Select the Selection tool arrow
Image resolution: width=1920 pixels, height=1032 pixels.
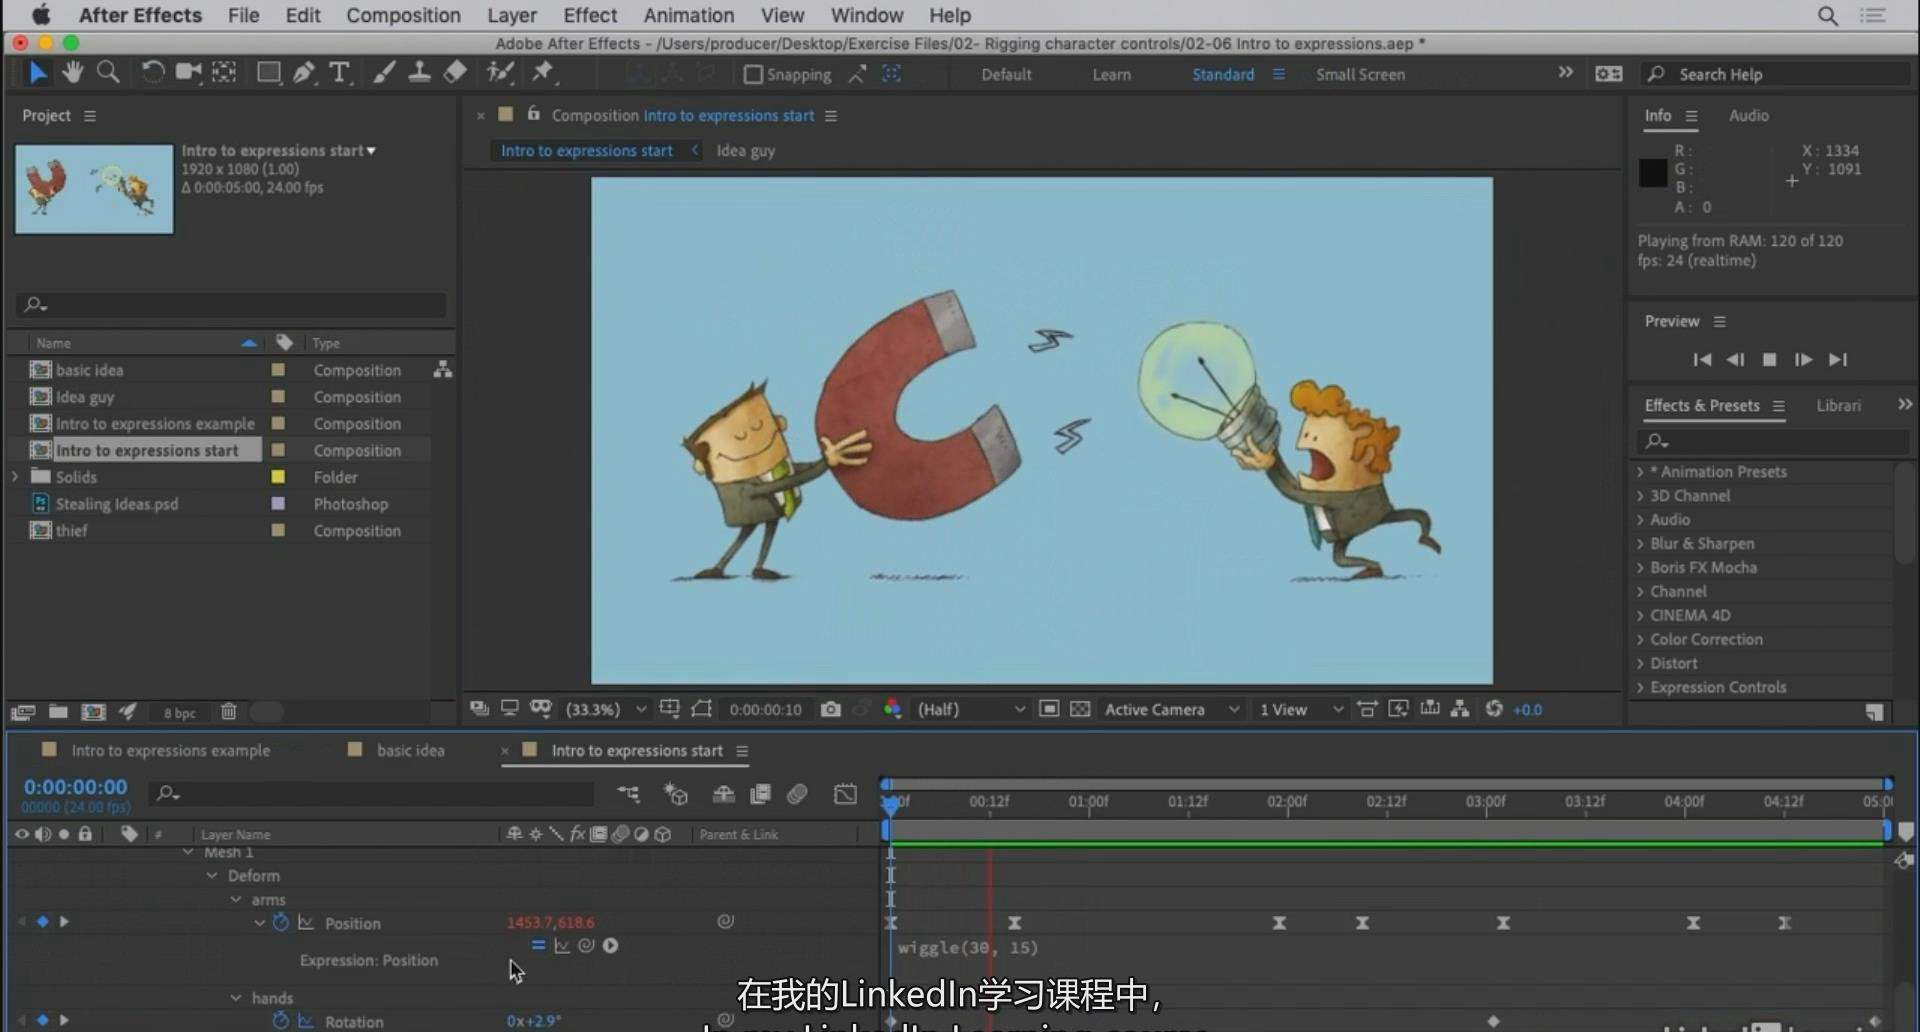37,72
